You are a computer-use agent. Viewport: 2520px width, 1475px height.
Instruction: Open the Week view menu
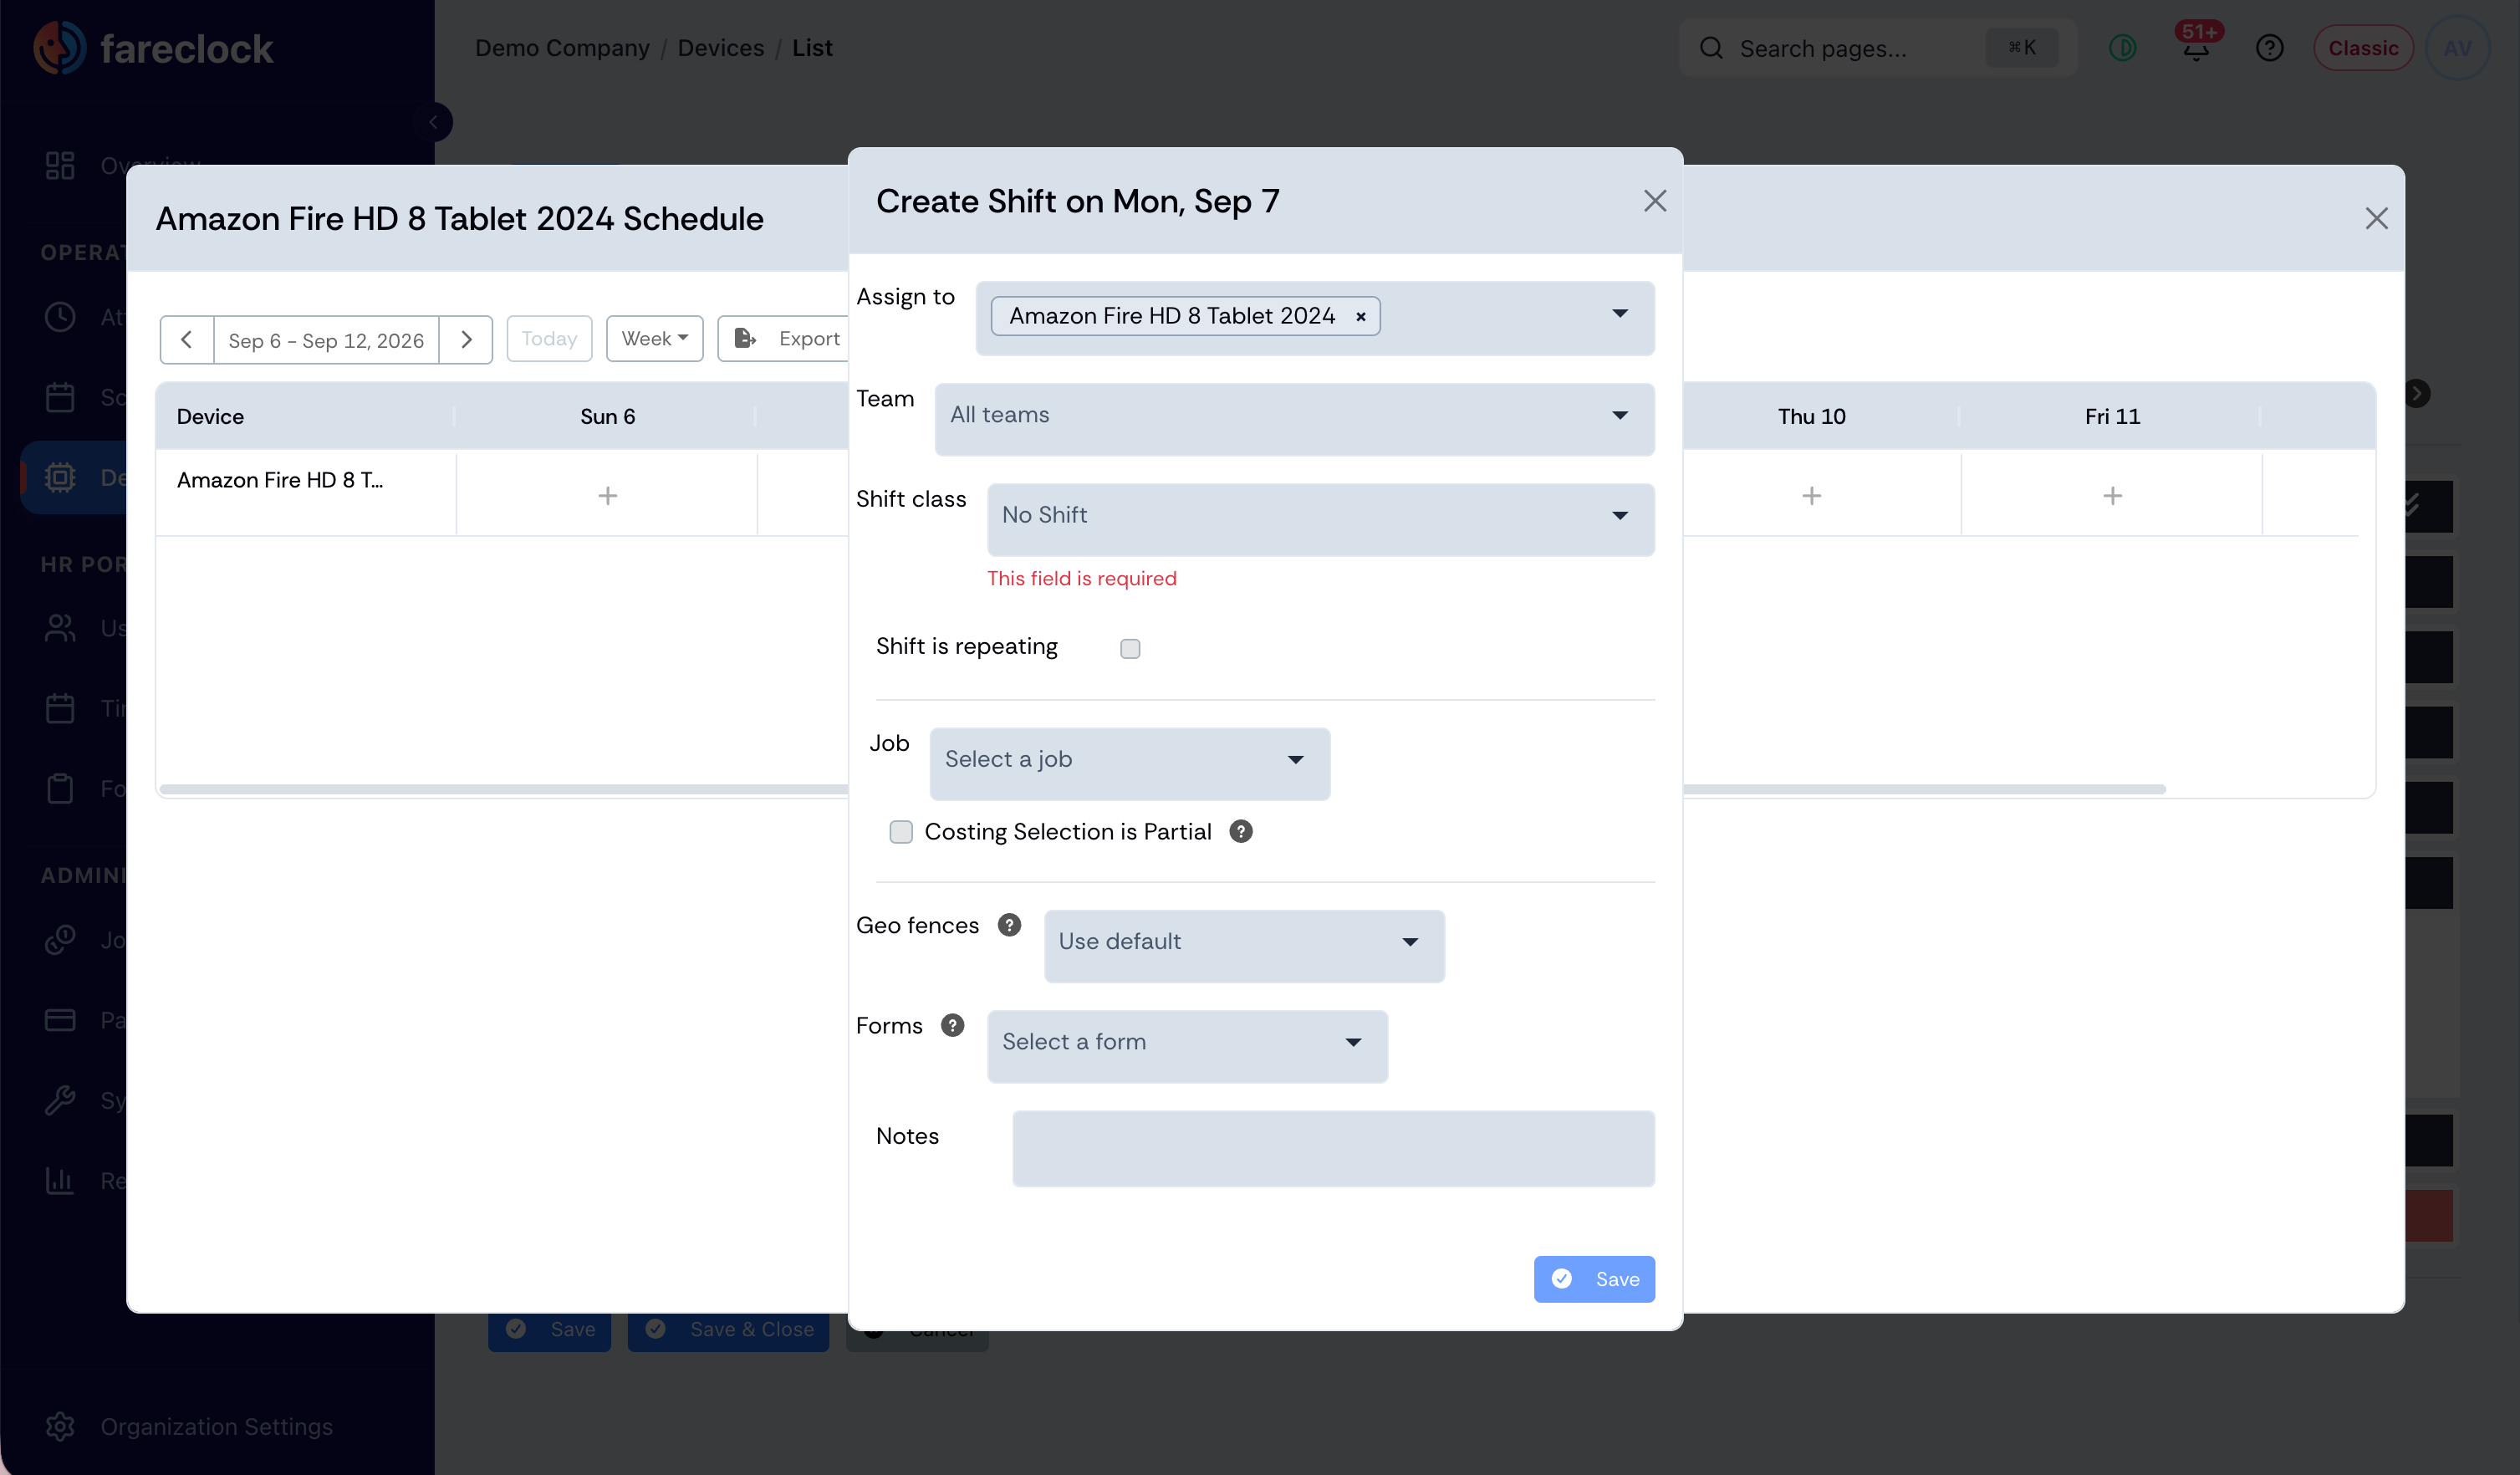pyautogui.click(x=654, y=339)
